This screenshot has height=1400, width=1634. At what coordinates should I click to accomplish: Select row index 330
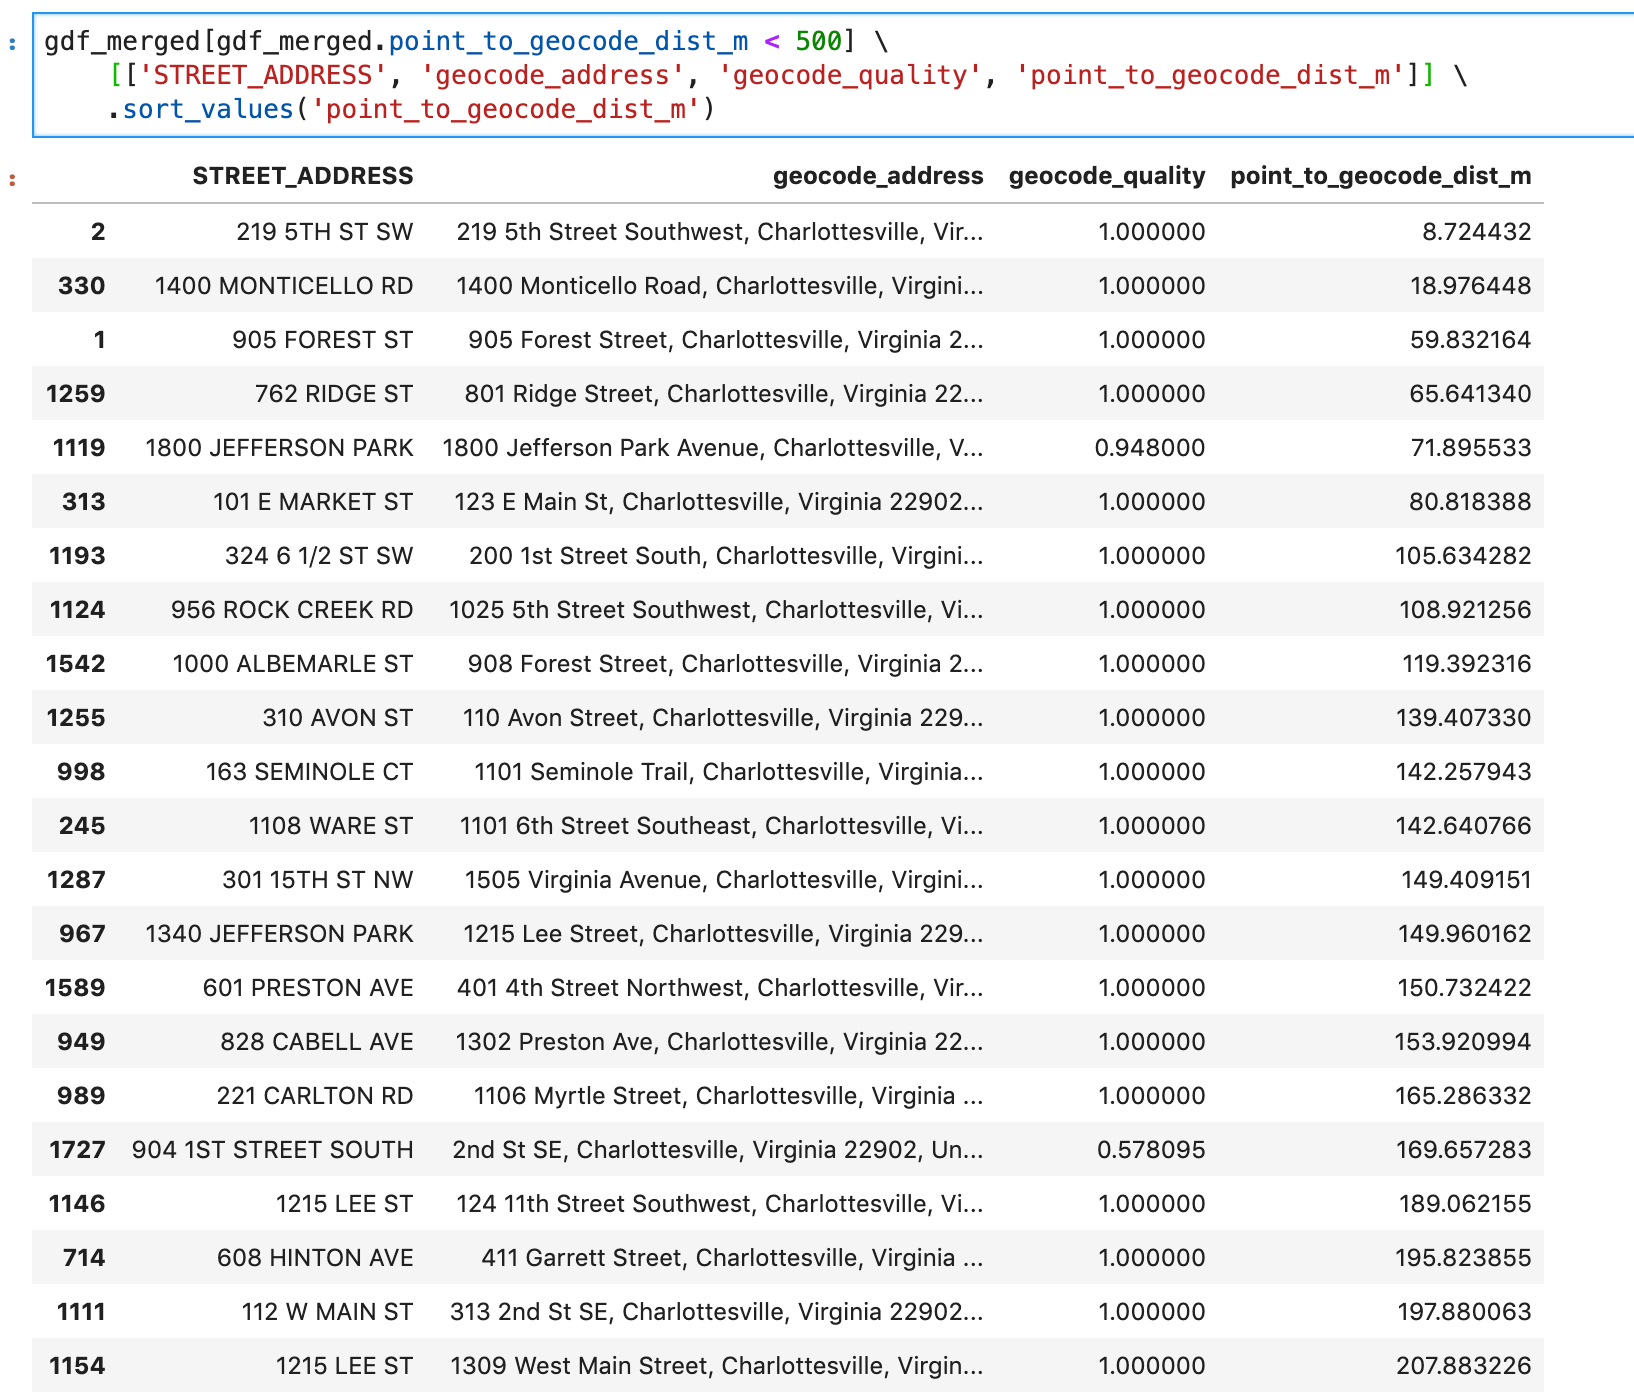coord(81,286)
